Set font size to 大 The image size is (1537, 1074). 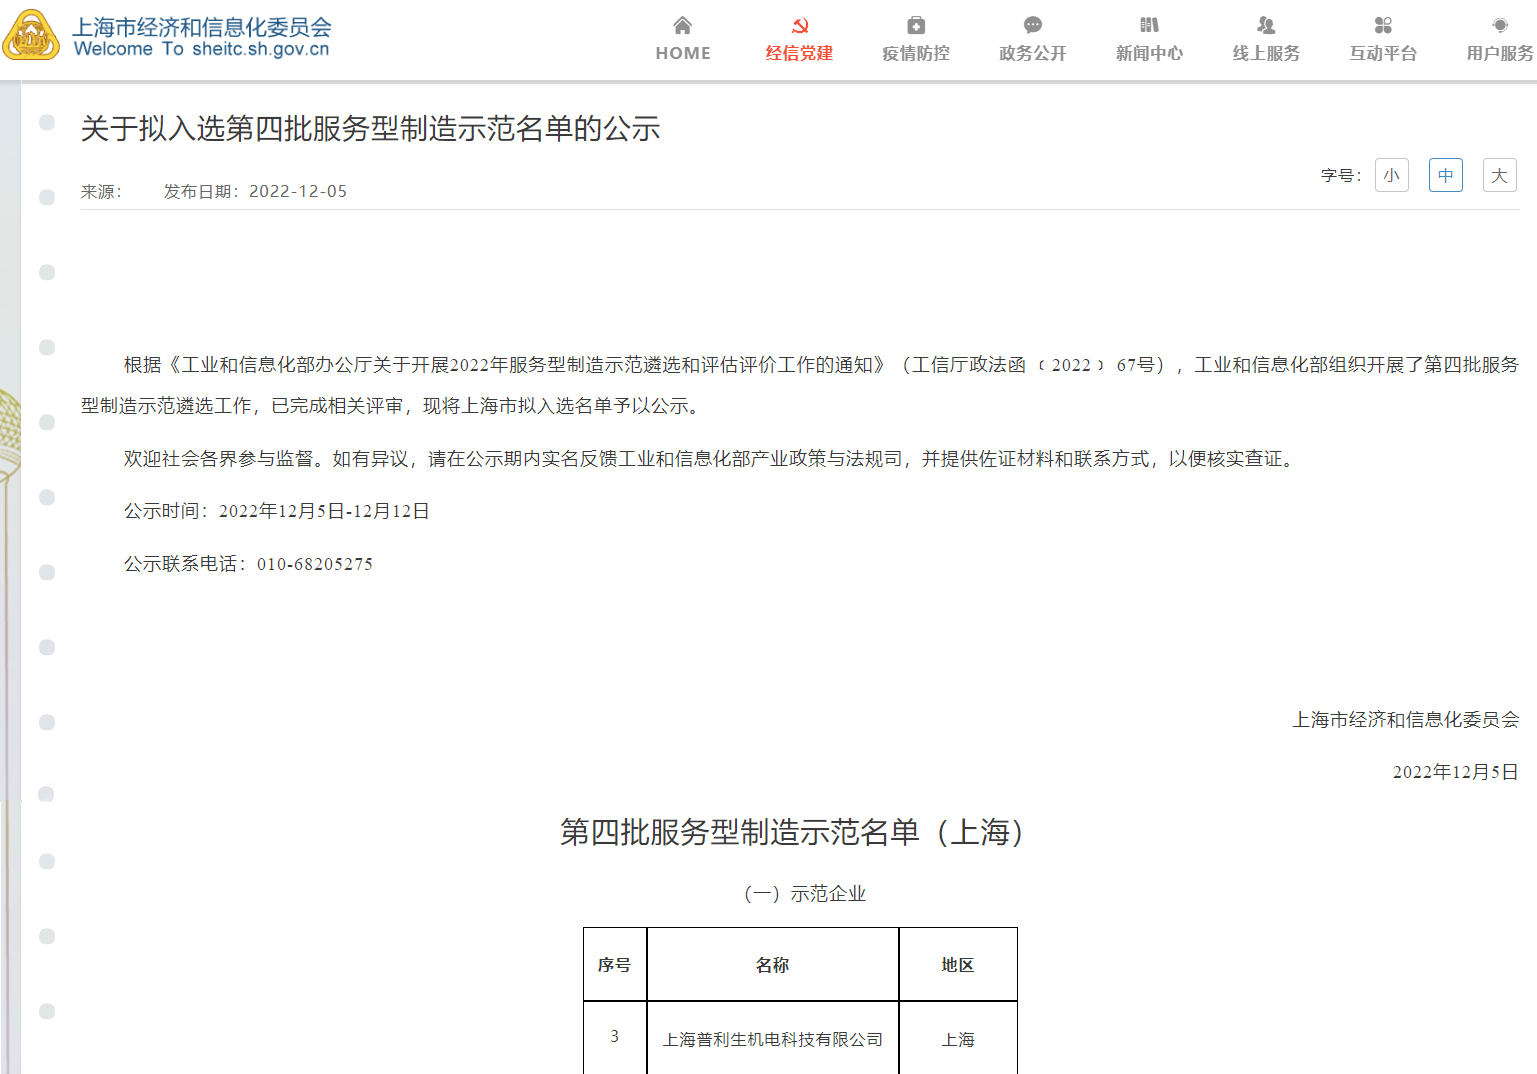pyautogui.click(x=1500, y=175)
